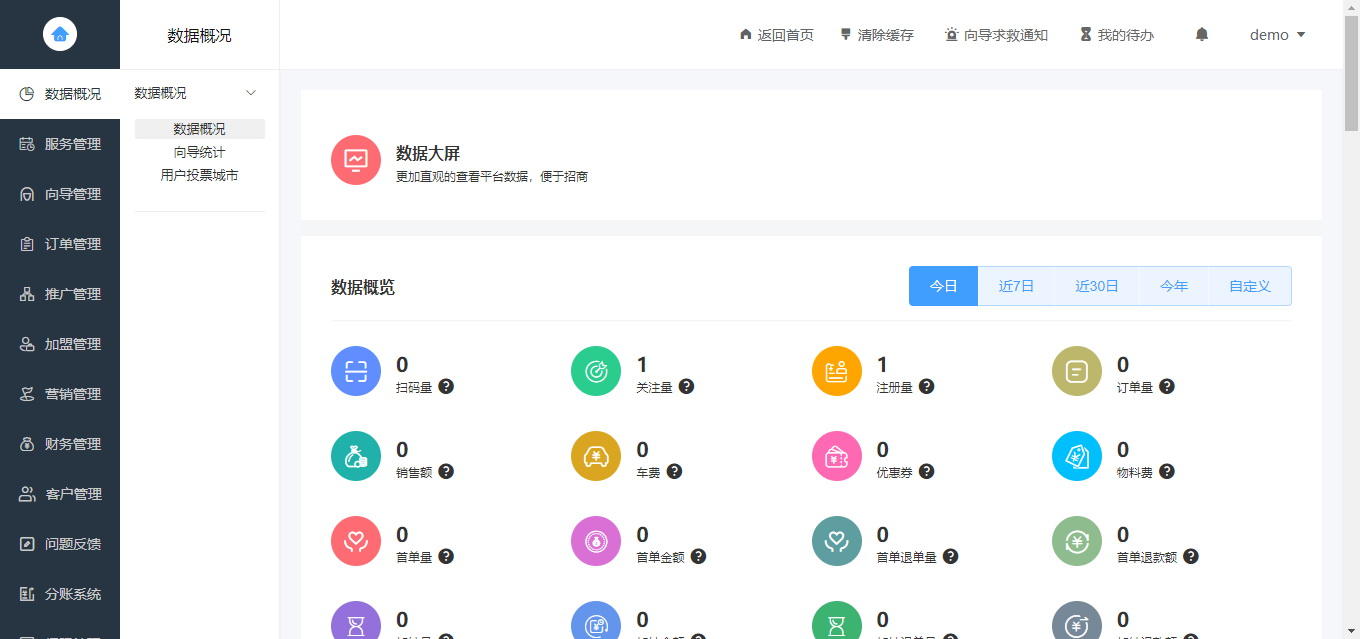Click 清除缓存 in the top bar
This screenshot has width=1360, height=639.
[x=877, y=35]
